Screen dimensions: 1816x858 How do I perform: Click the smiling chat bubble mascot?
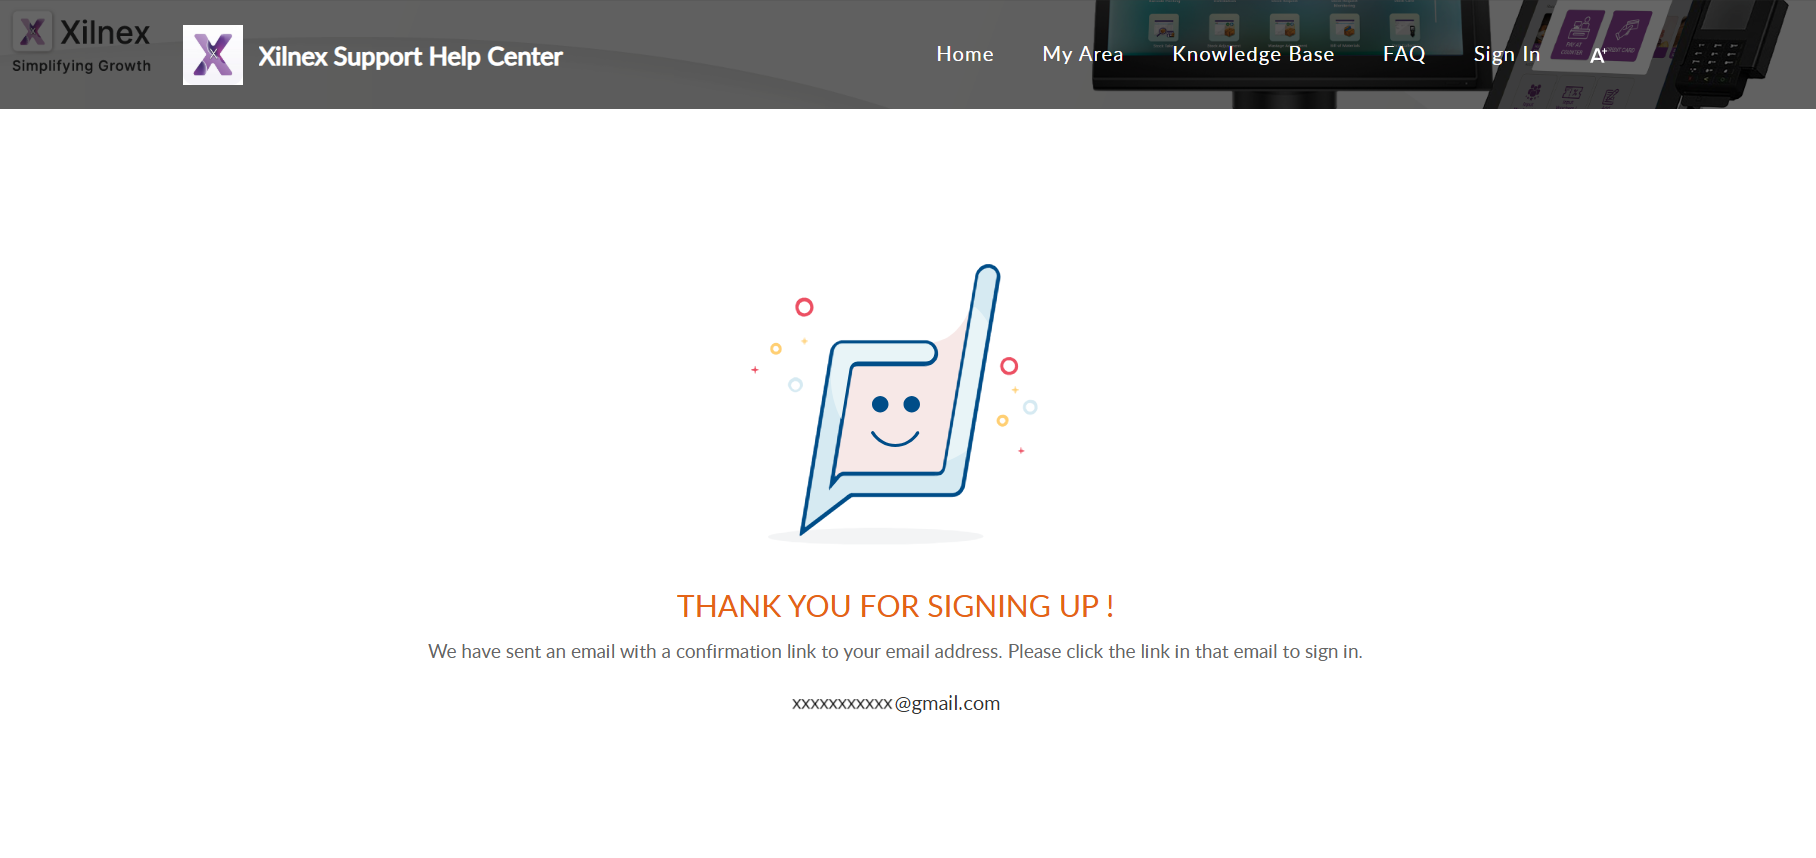point(895,410)
